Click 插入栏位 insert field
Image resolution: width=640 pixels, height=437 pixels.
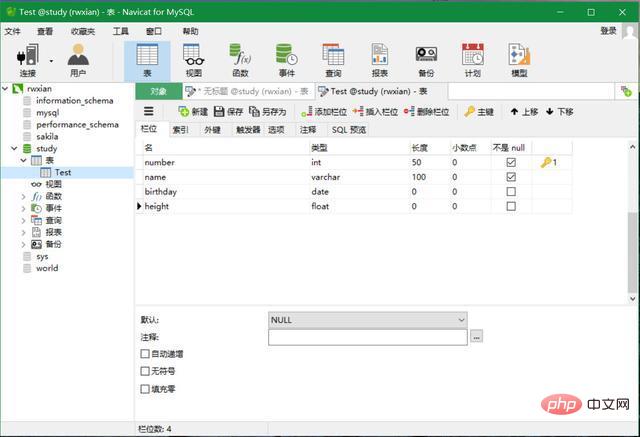coord(375,111)
